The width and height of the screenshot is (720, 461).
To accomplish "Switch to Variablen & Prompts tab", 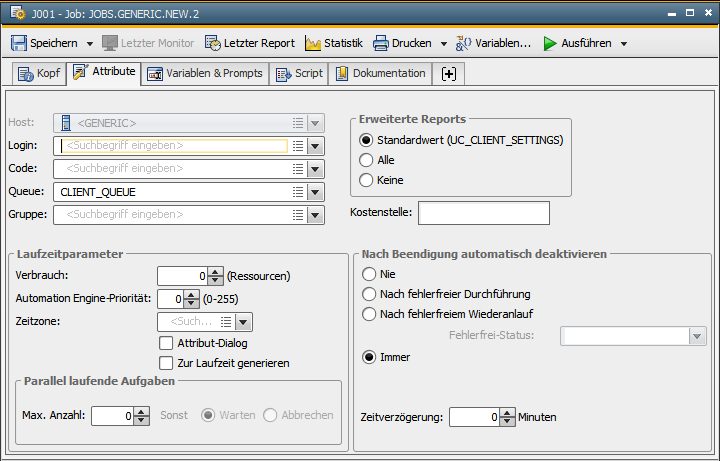I will coord(205,74).
